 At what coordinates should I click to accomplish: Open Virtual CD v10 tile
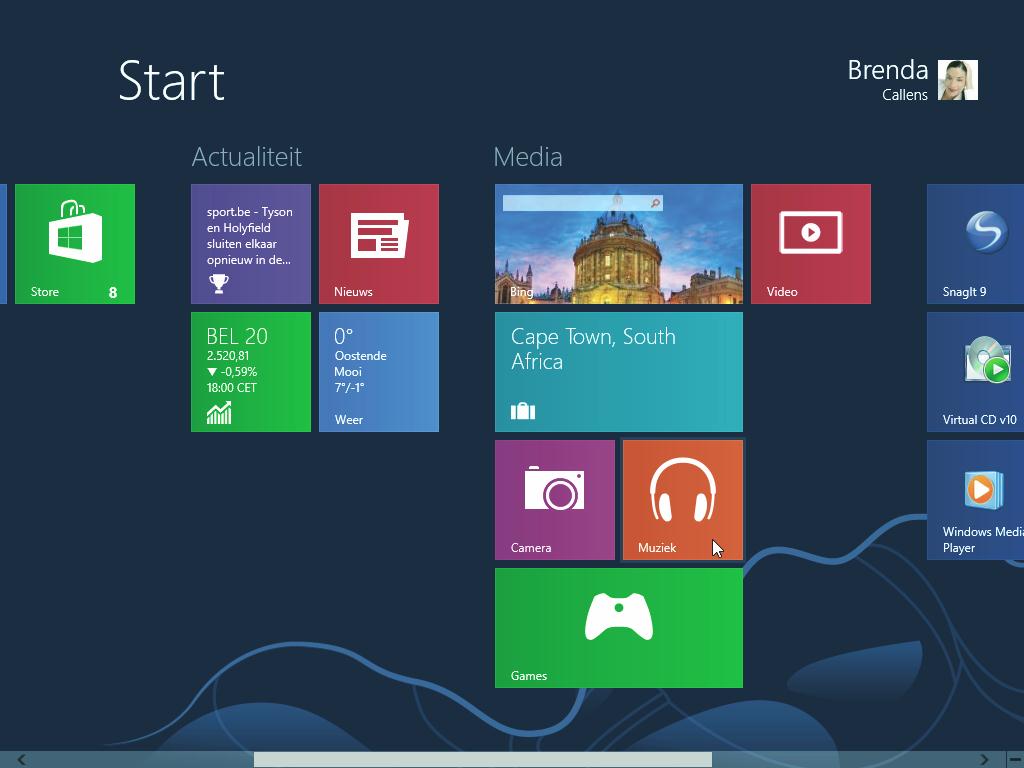coord(975,372)
